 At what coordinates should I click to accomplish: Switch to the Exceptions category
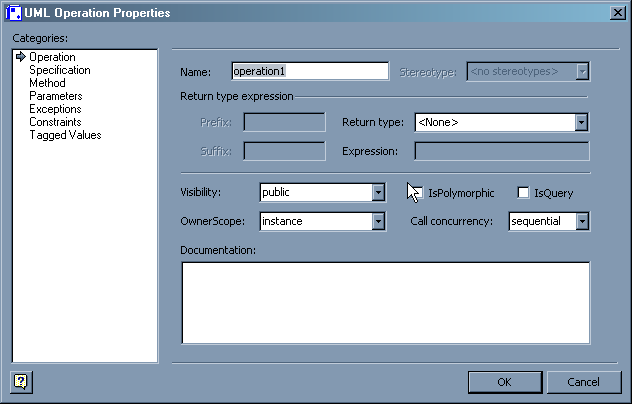pyautogui.click(x=55, y=109)
